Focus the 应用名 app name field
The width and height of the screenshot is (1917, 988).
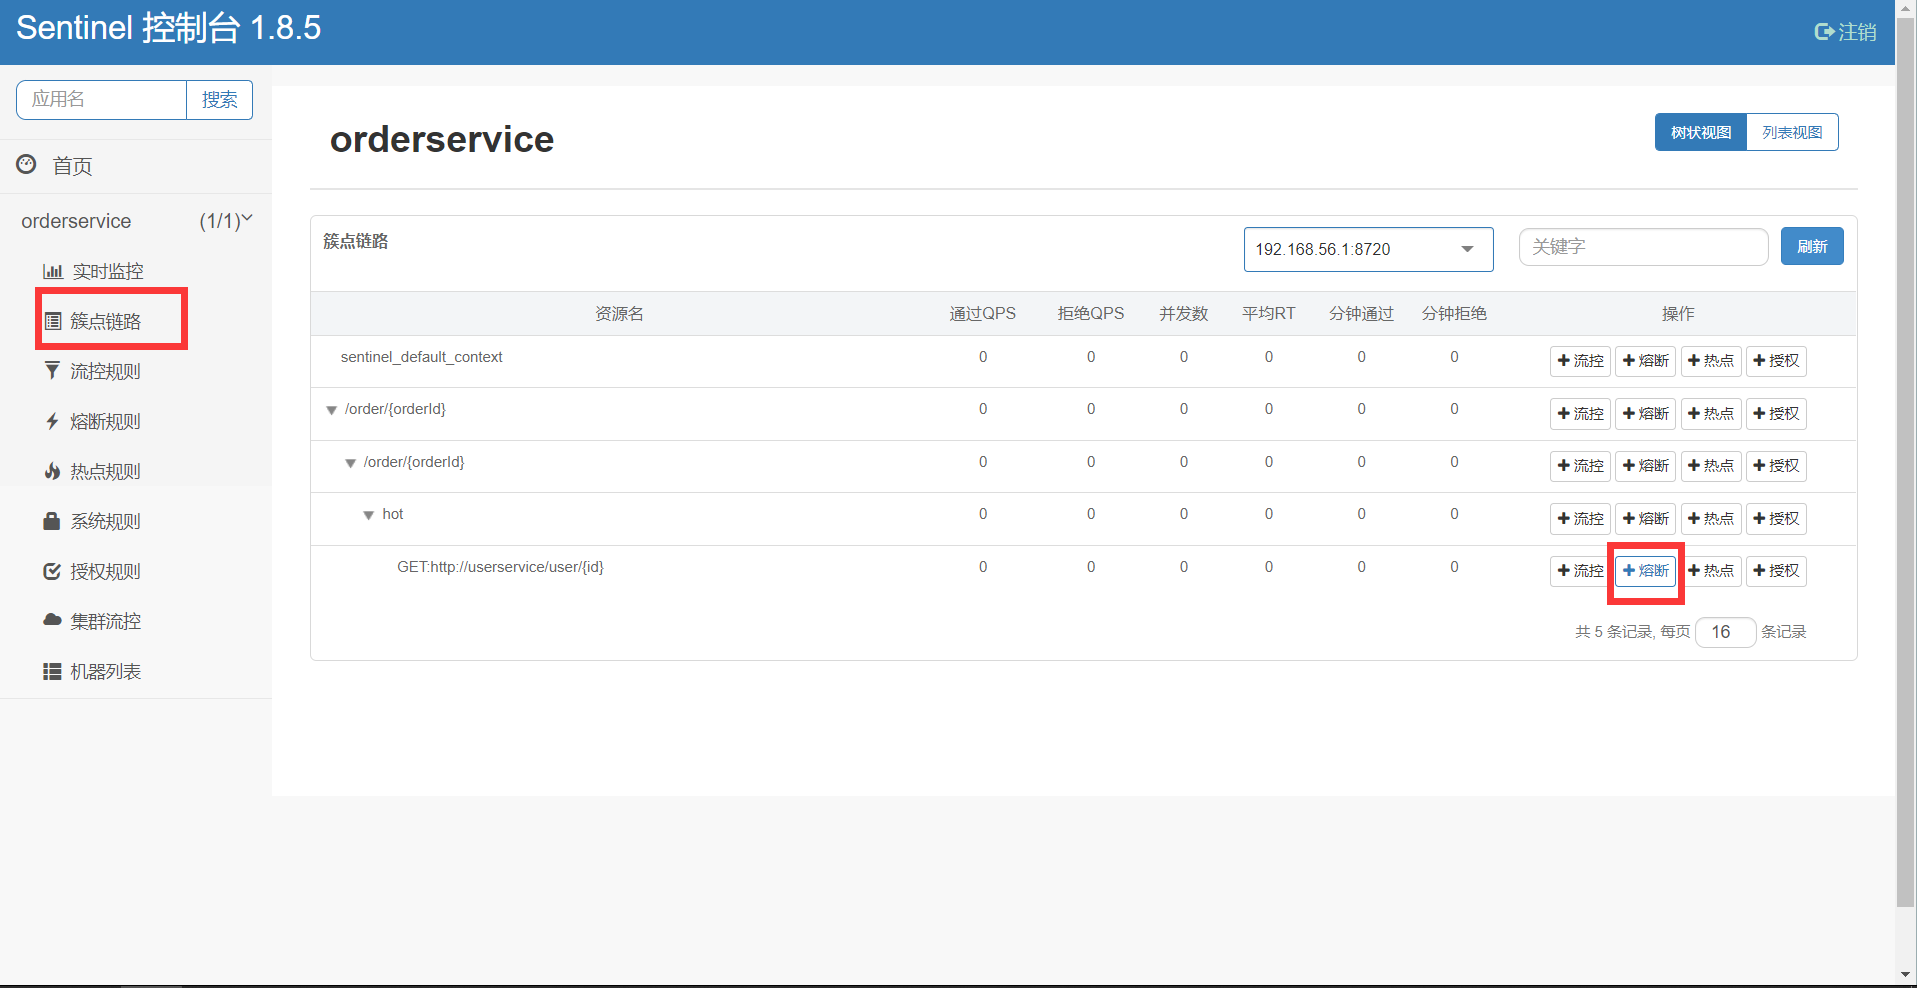coord(101,100)
